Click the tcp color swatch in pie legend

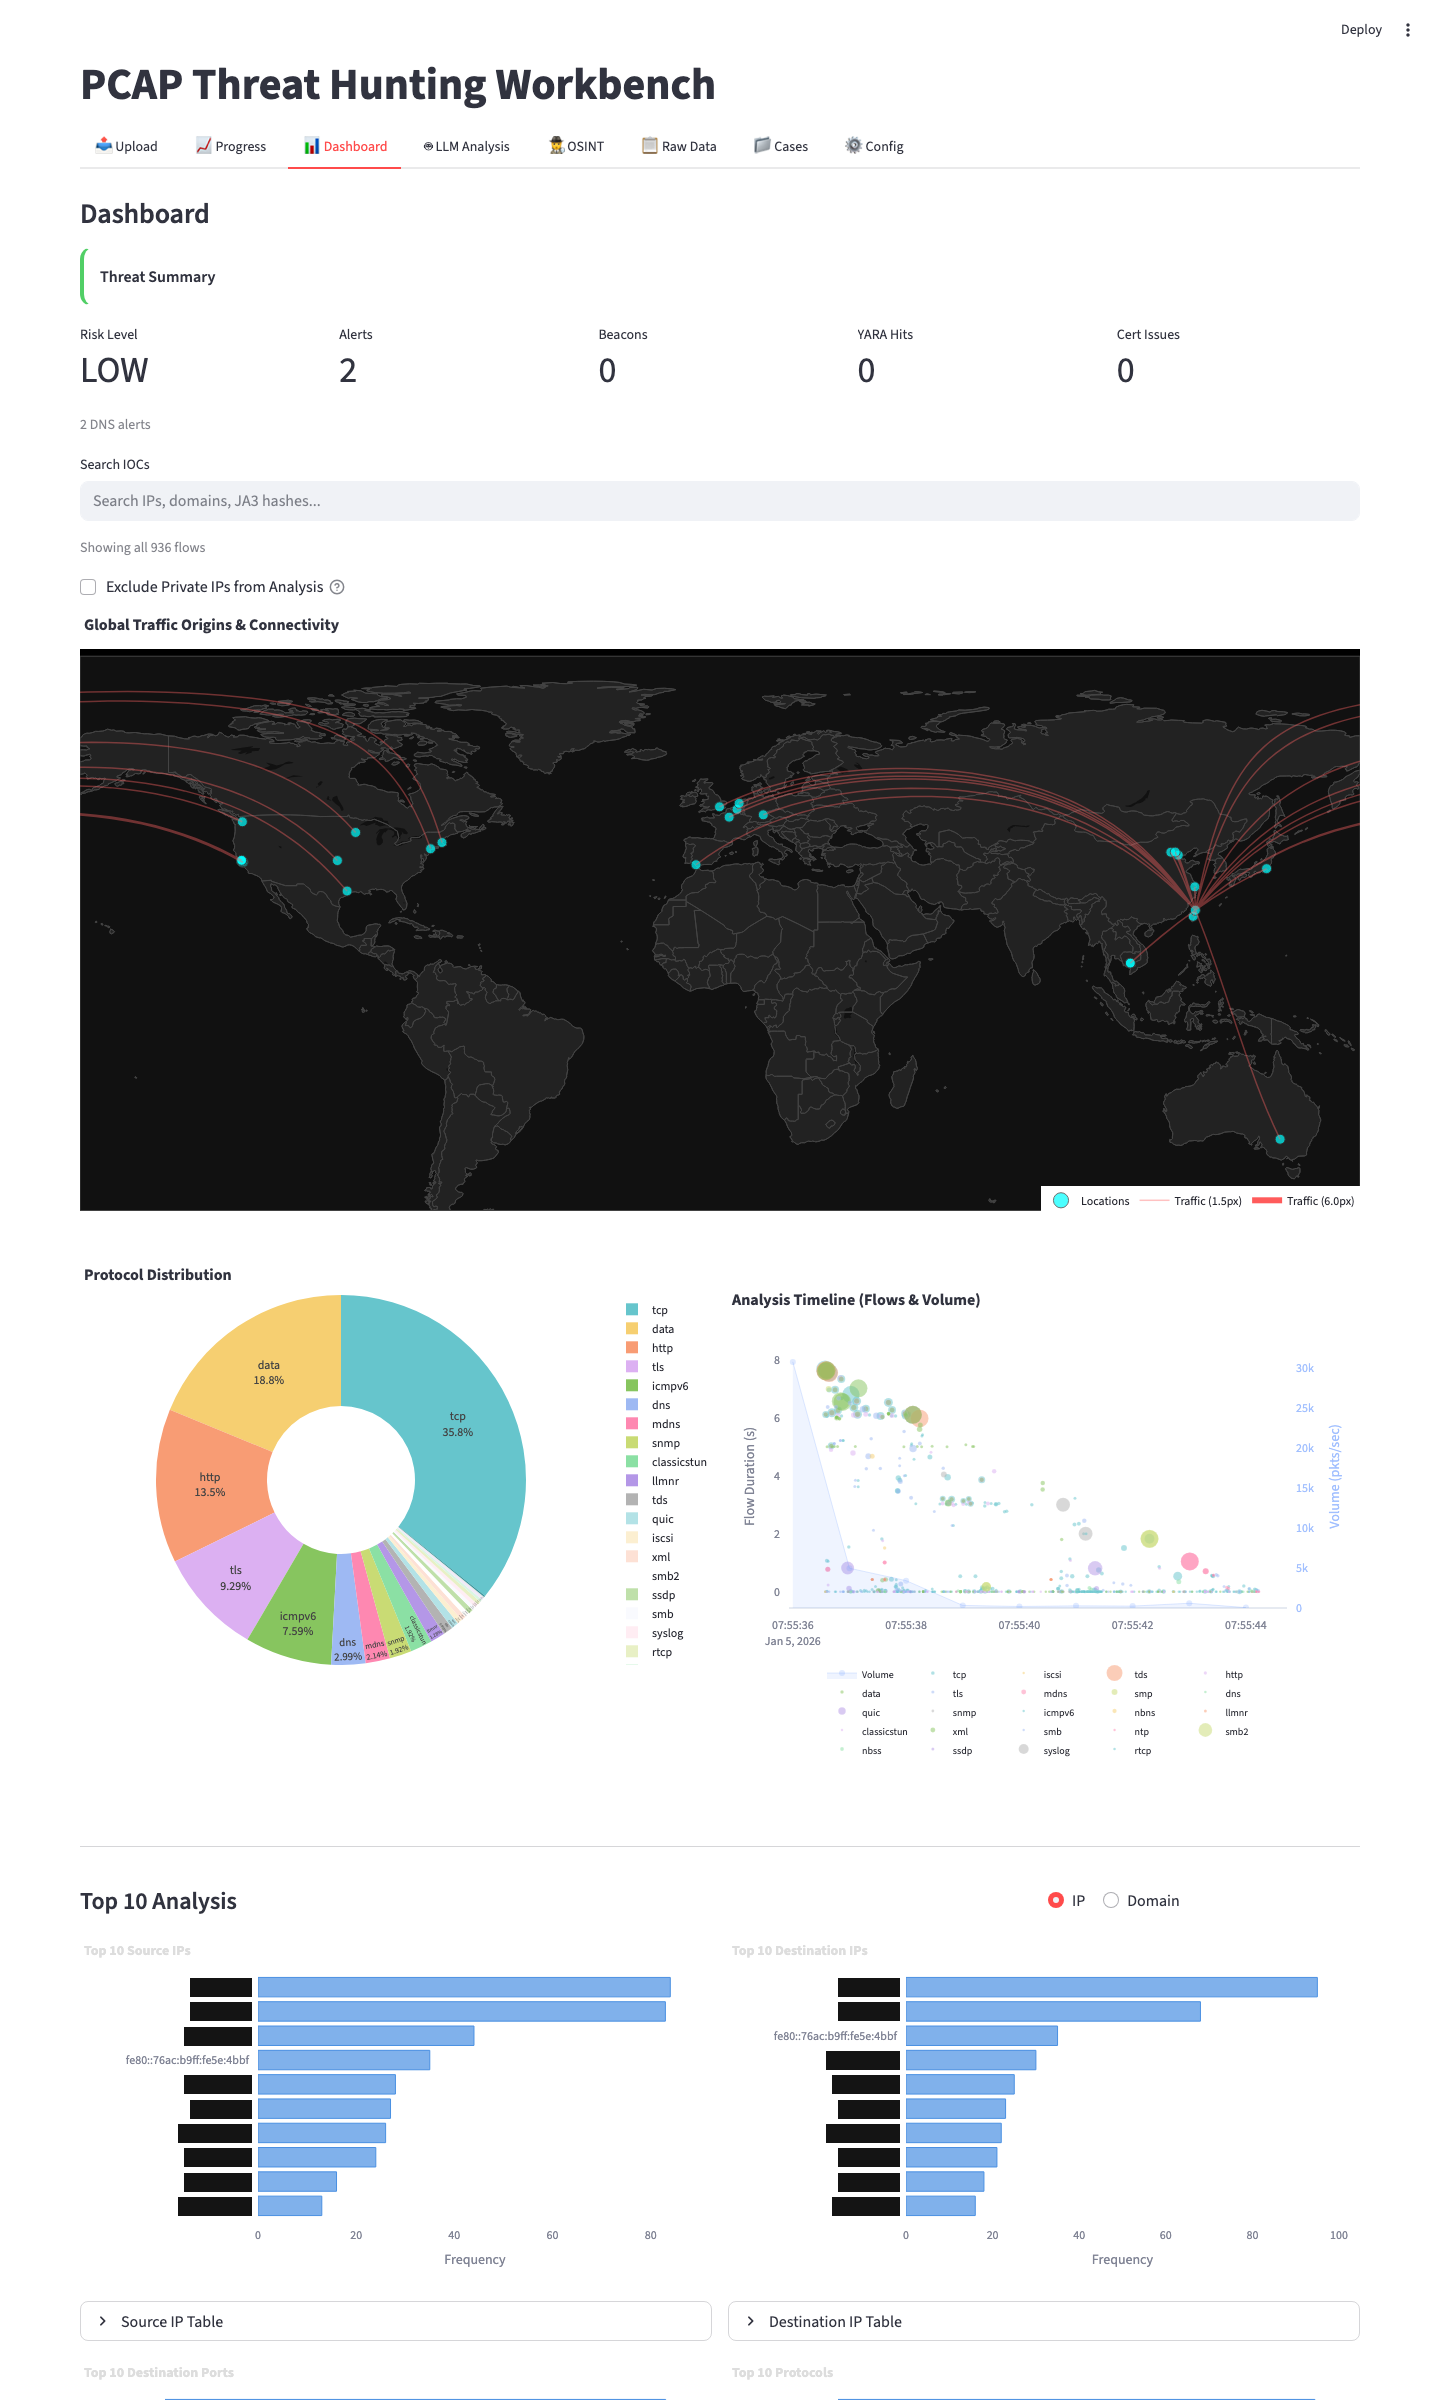point(632,1310)
